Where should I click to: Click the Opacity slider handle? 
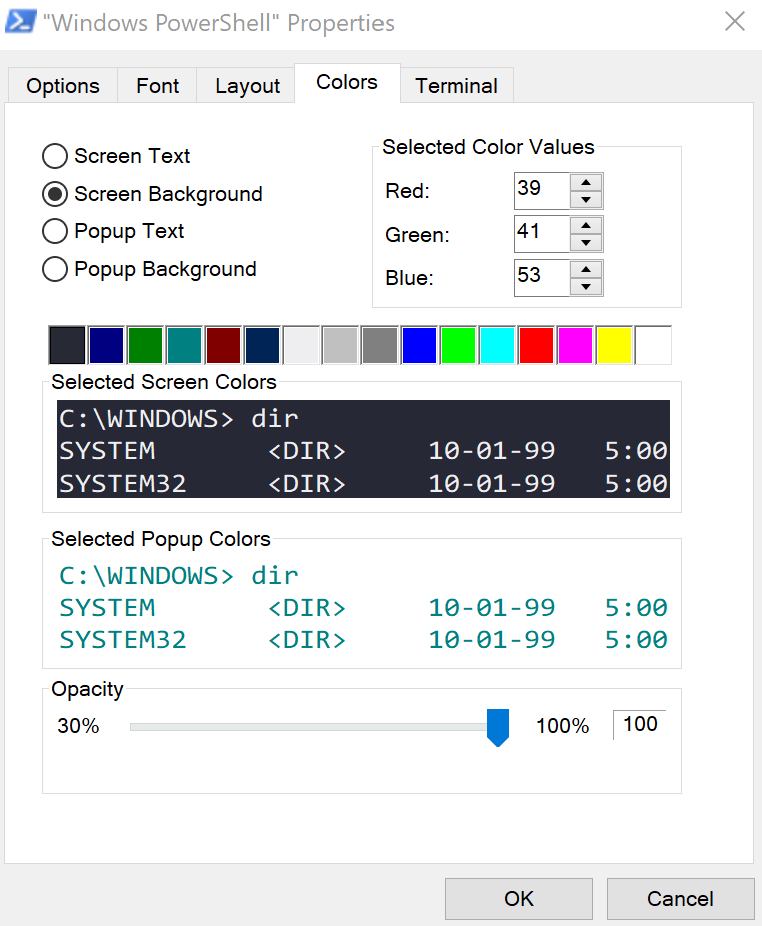point(497,727)
